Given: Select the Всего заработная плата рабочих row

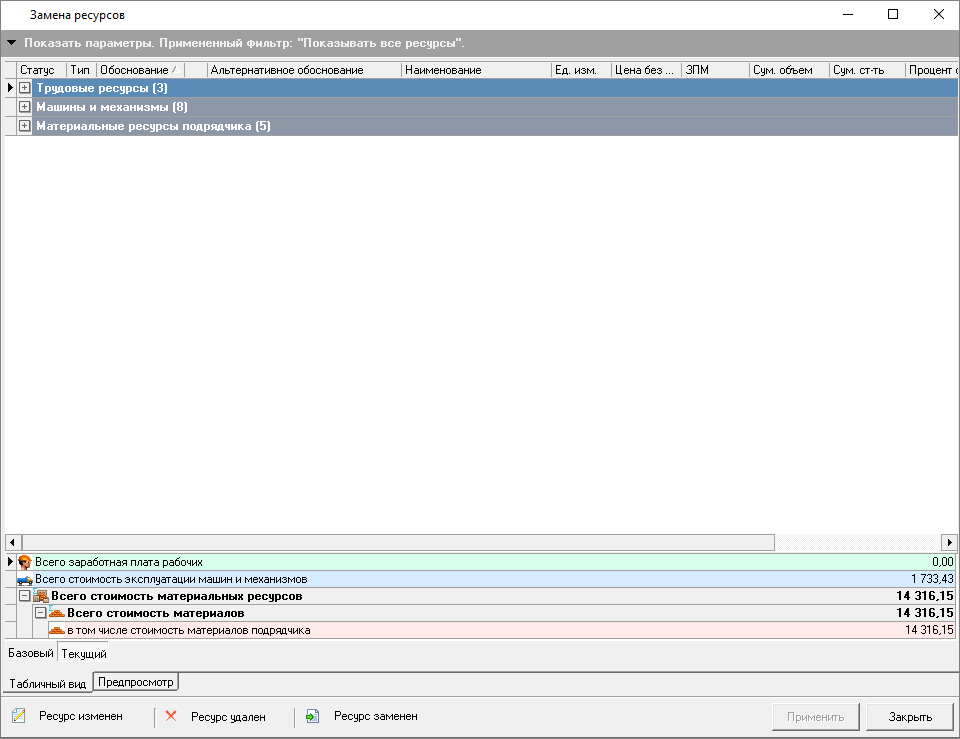Looking at the screenshot, I should [486, 562].
